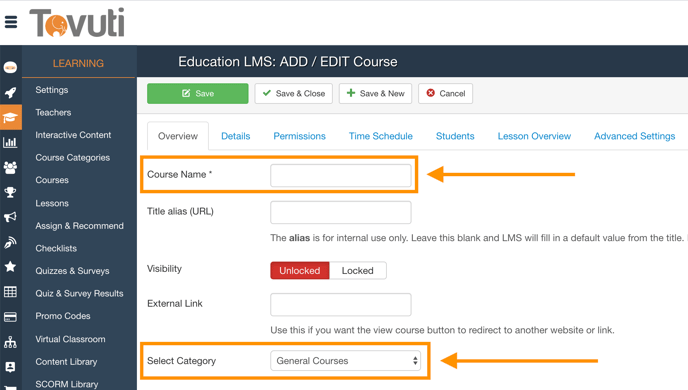Select the trophy icon in sidebar
The width and height of the screenshot is (688, 390).
point(10,192)
